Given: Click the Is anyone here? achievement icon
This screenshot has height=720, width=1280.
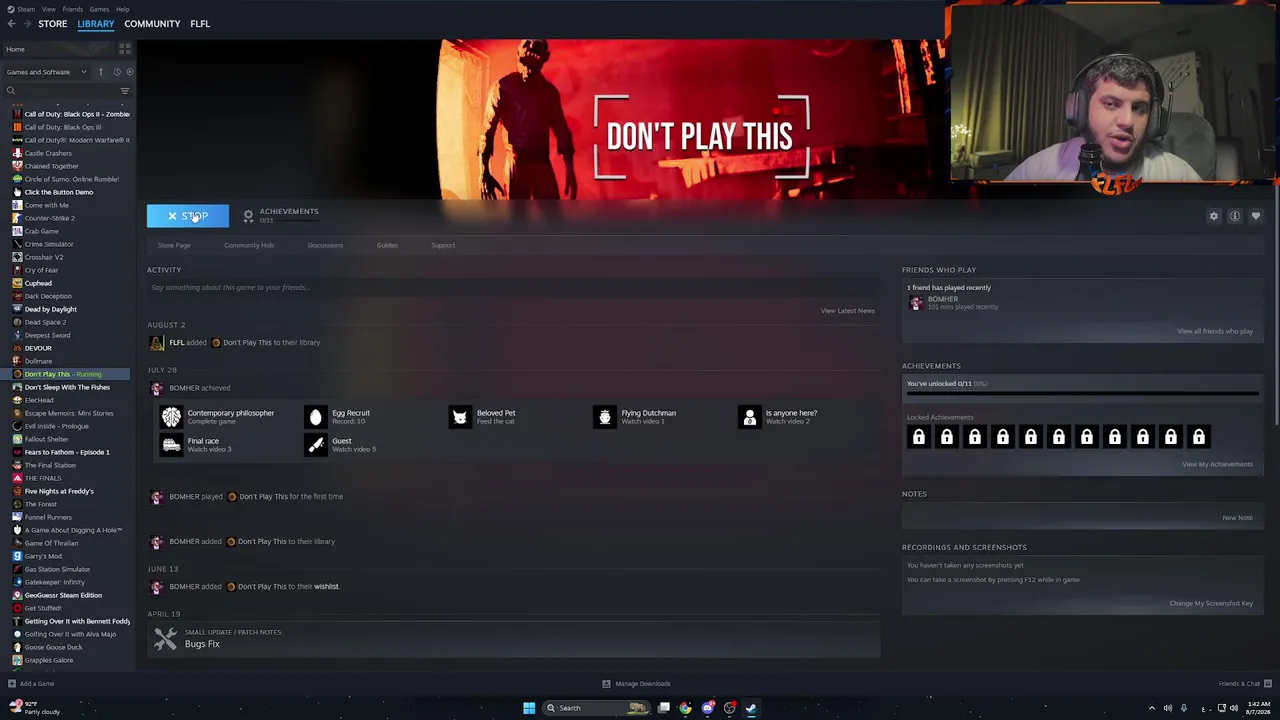Looking at the screenshot, I should (750, 416).
